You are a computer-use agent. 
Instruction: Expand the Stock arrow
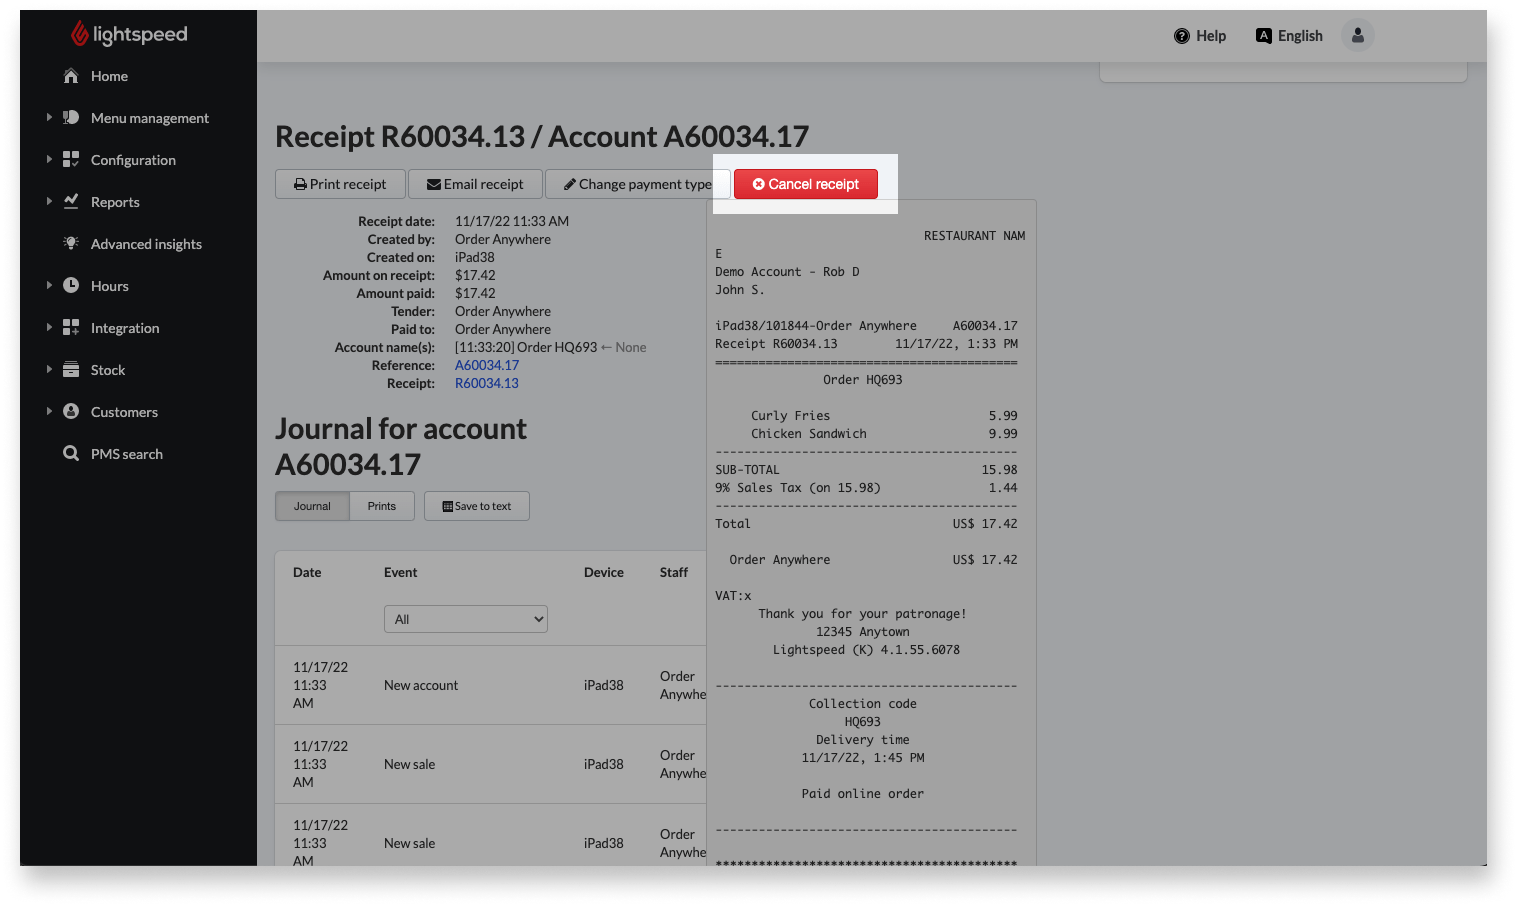click(49, 370)
